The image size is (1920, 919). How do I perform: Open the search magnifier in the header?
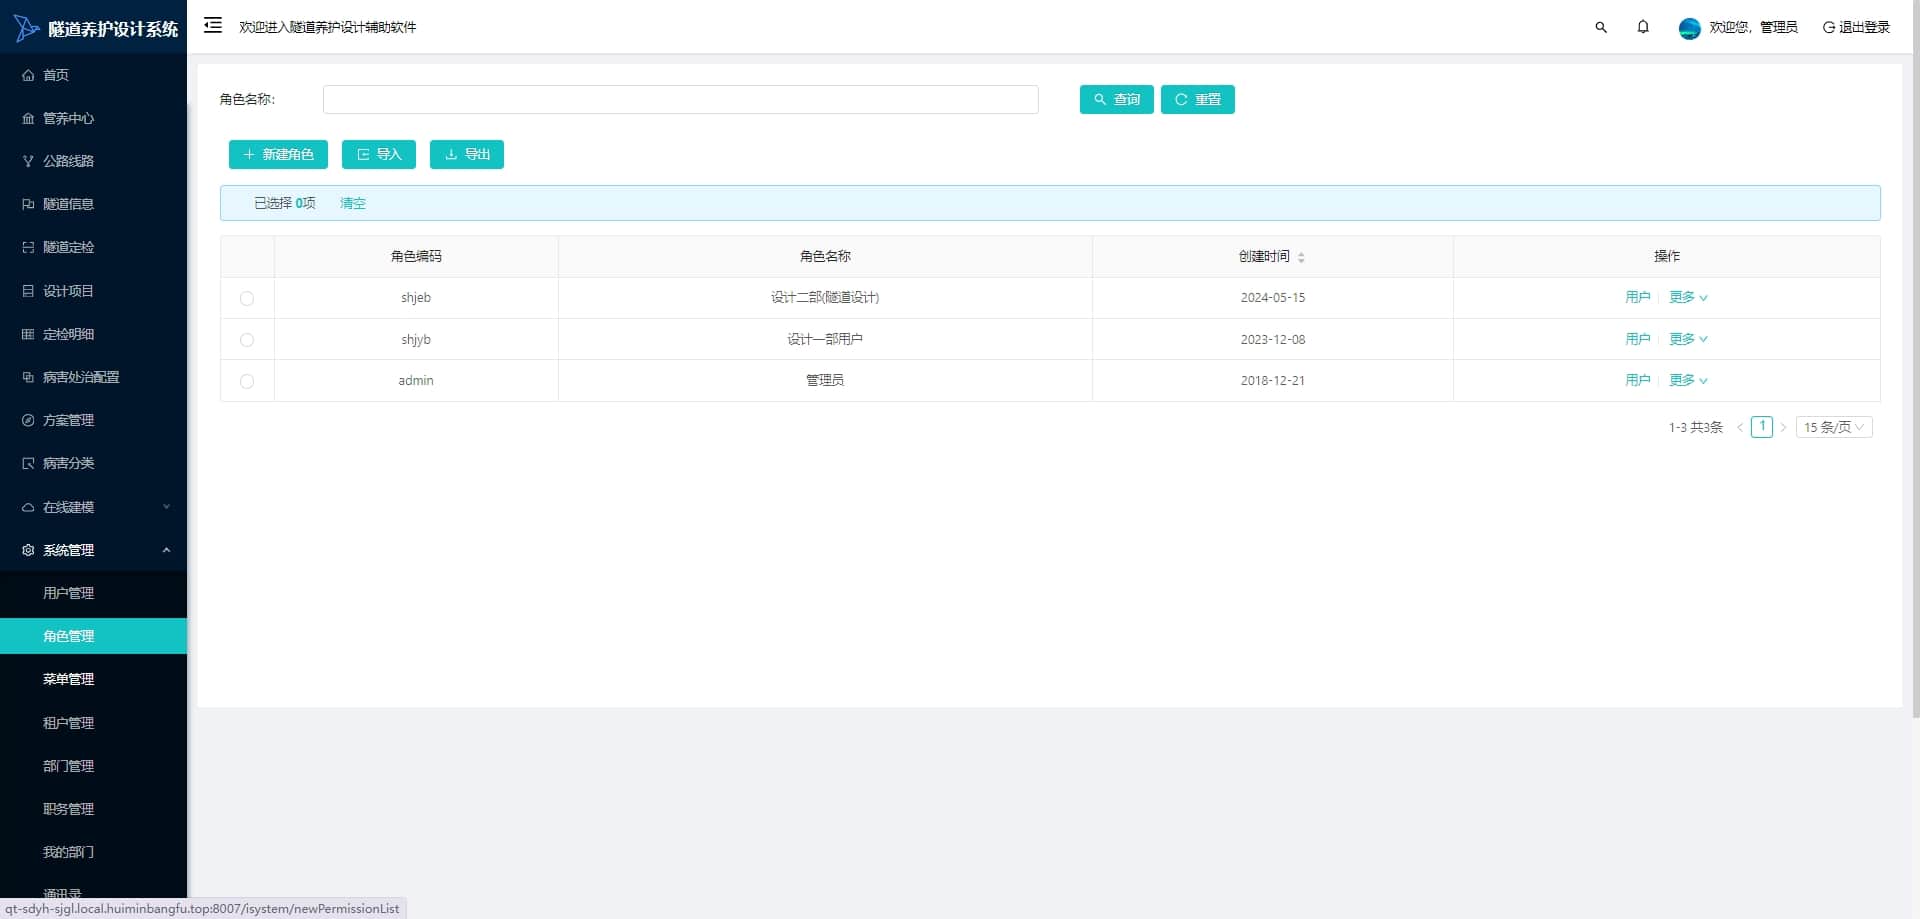[1601, 28]
